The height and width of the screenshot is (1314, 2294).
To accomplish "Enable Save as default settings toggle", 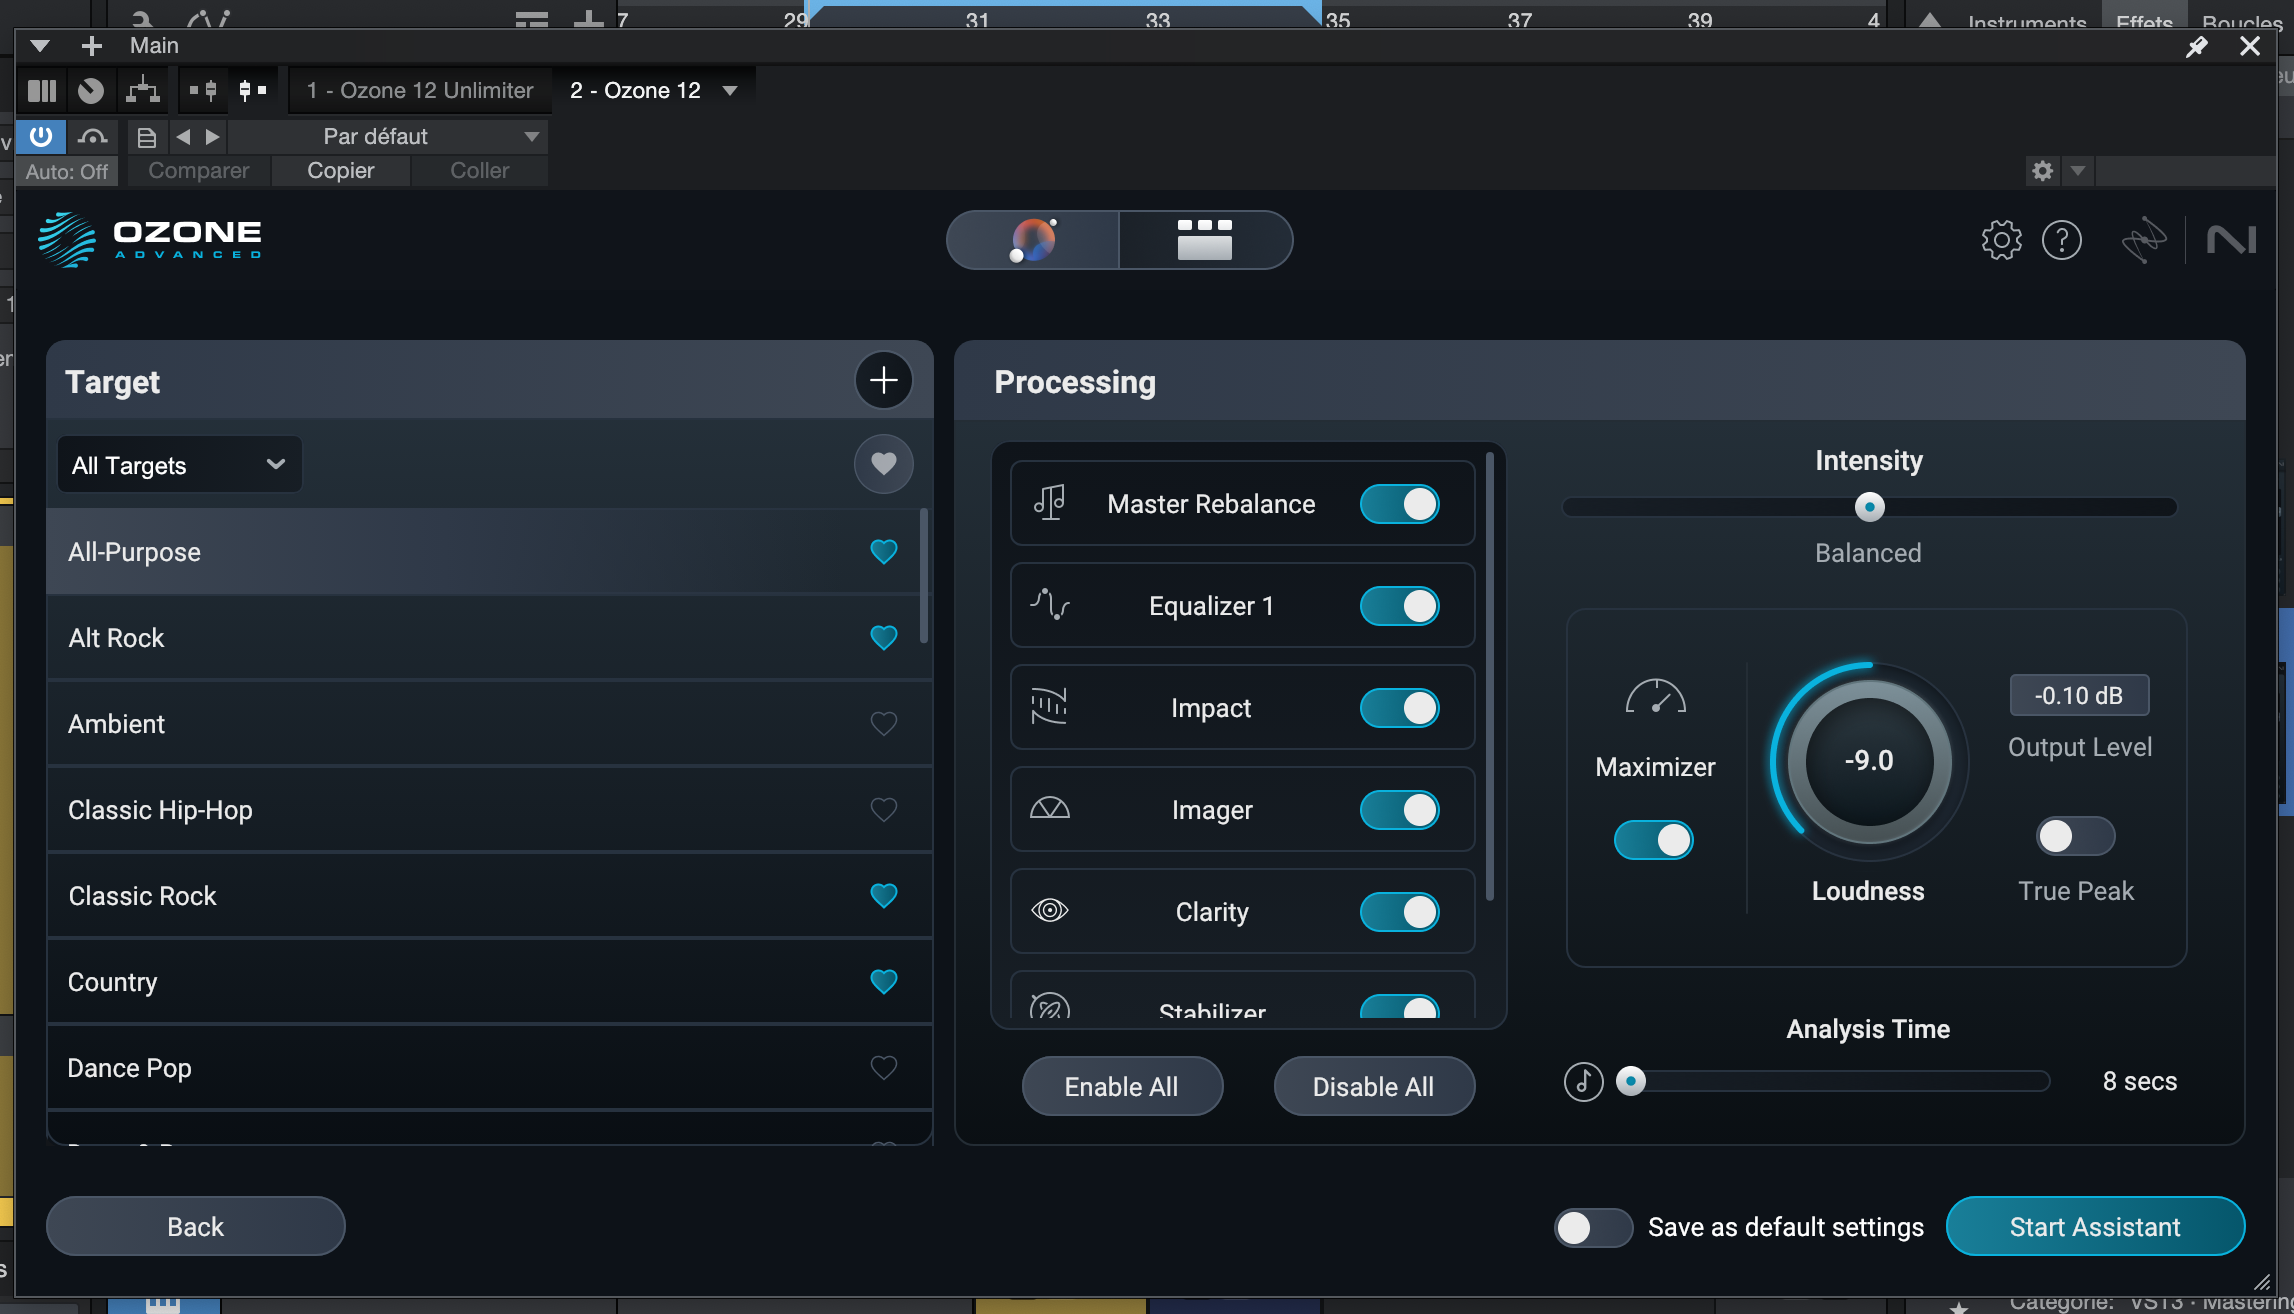I will tap(1593, 1227).
